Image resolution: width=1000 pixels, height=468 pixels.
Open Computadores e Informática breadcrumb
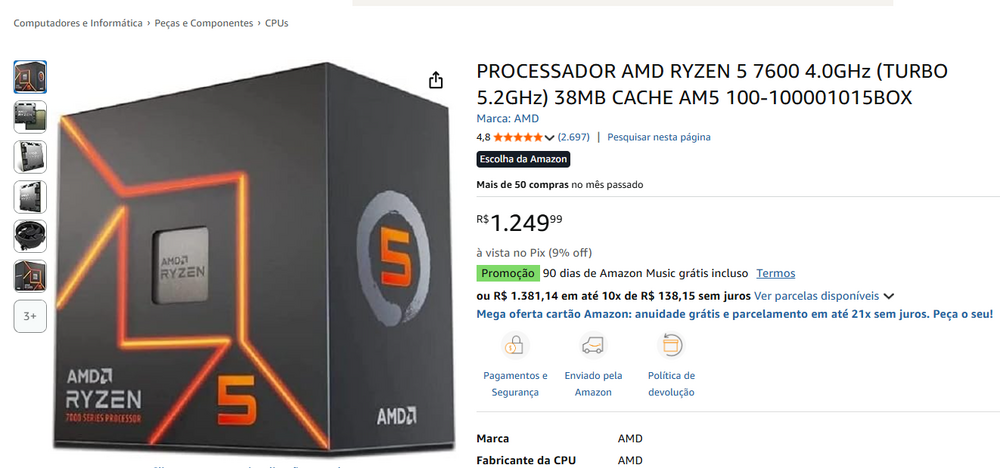(x=78, y=23)
